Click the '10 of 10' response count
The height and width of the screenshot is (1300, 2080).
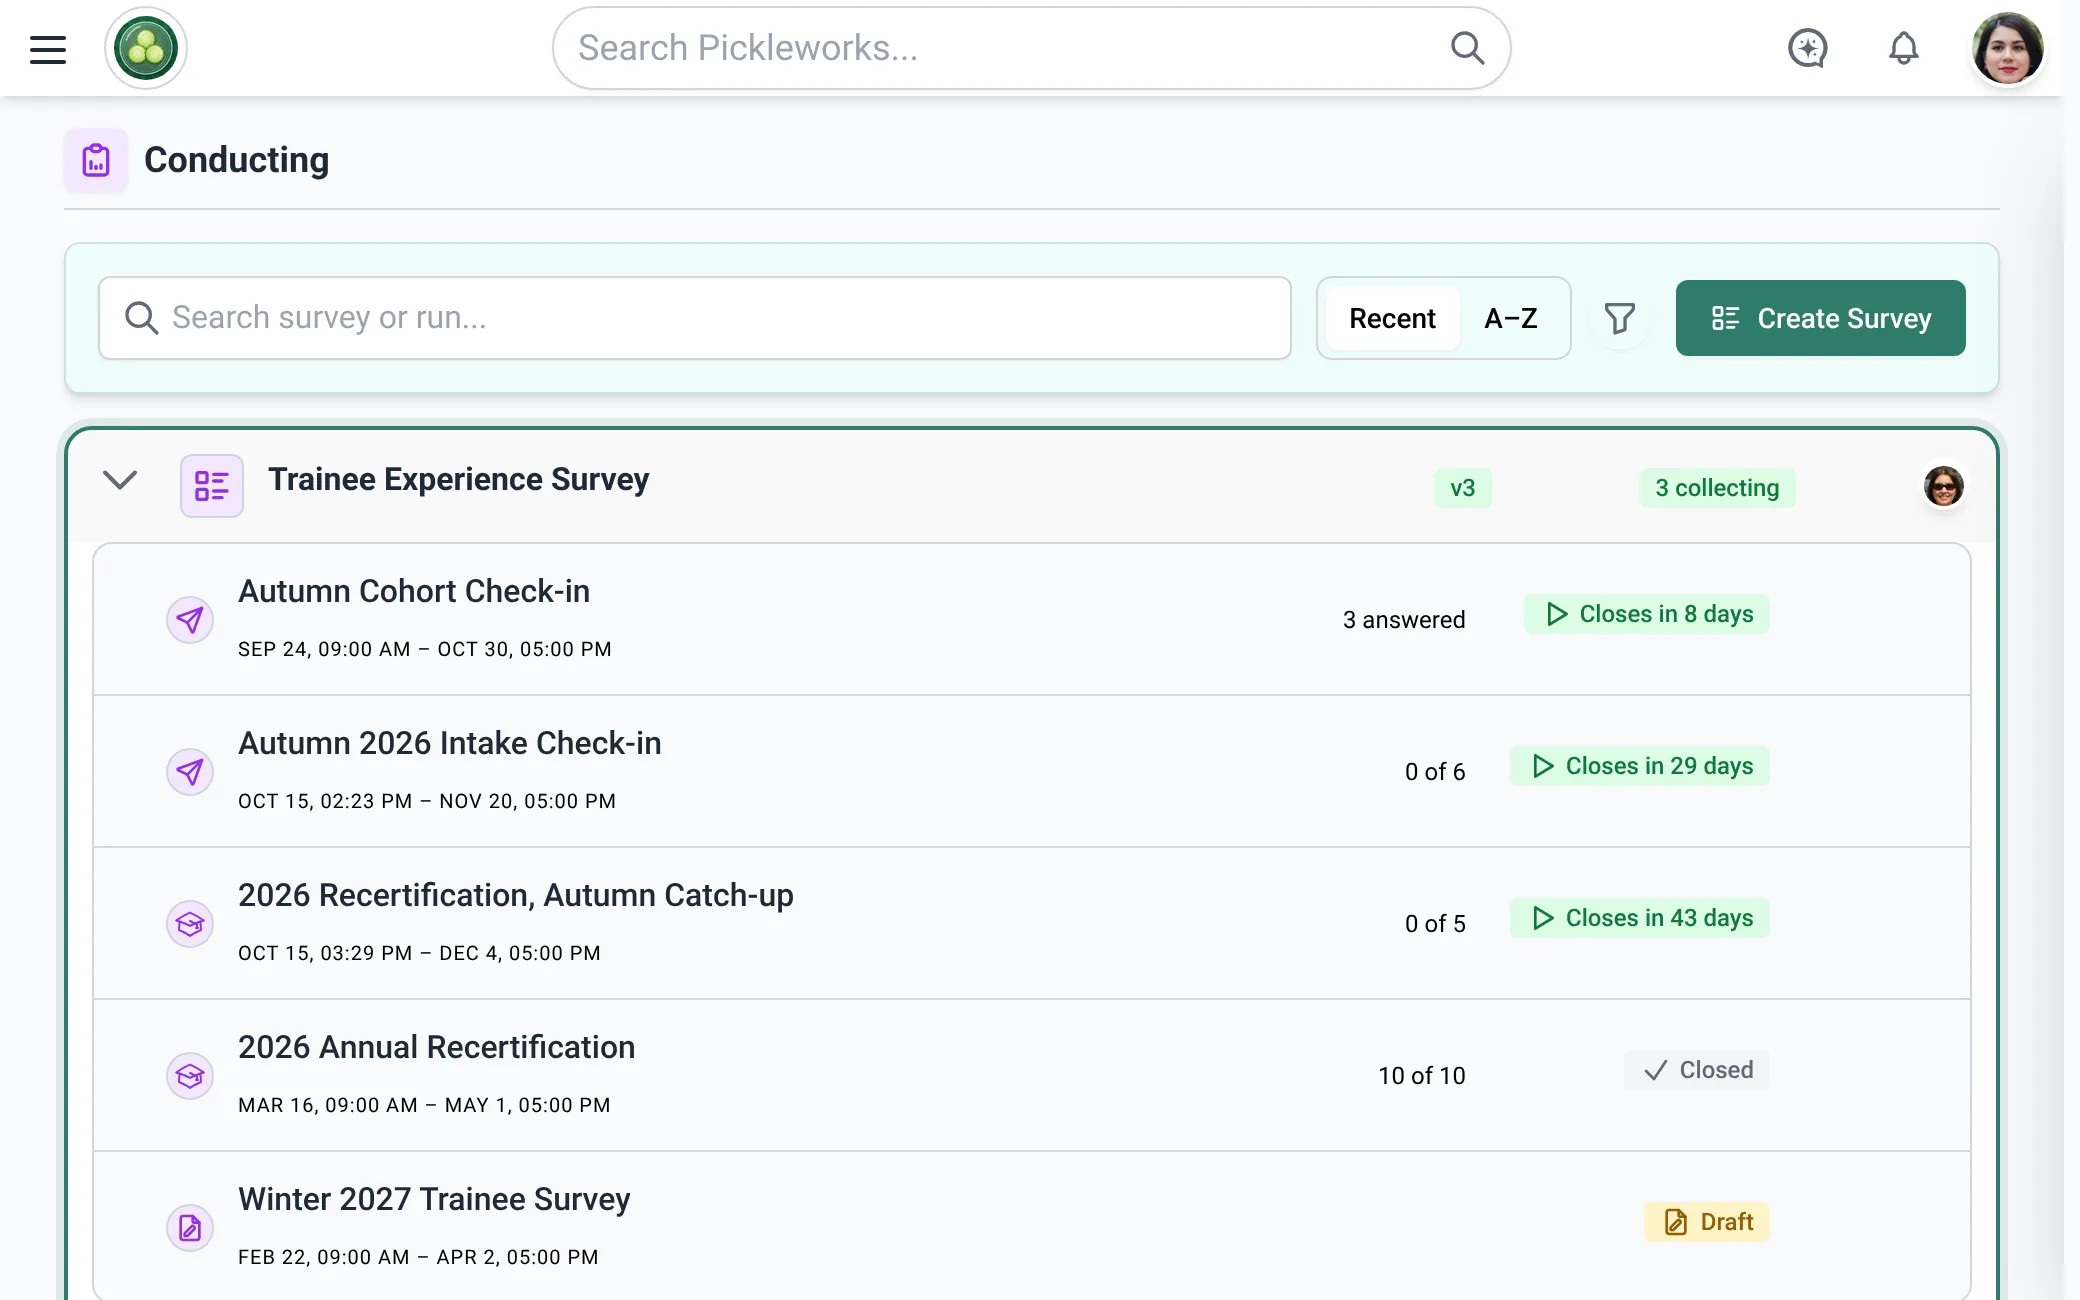[x=1422, y=1076]
